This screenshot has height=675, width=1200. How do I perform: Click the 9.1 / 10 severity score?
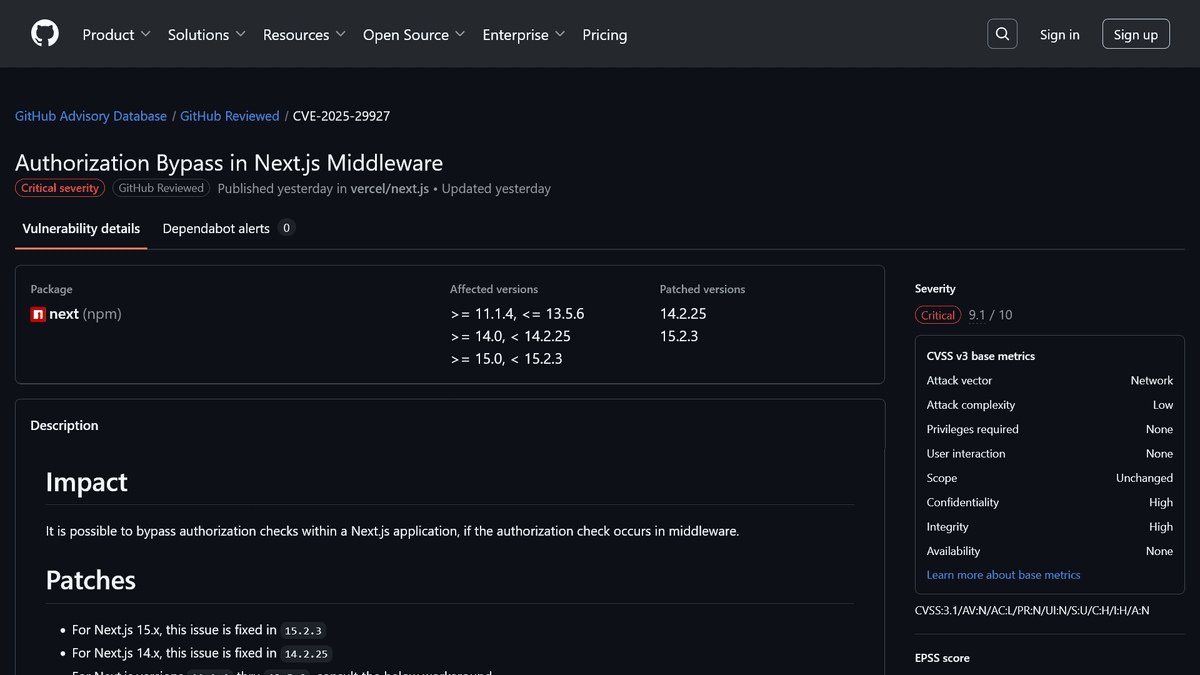(991, 315)
